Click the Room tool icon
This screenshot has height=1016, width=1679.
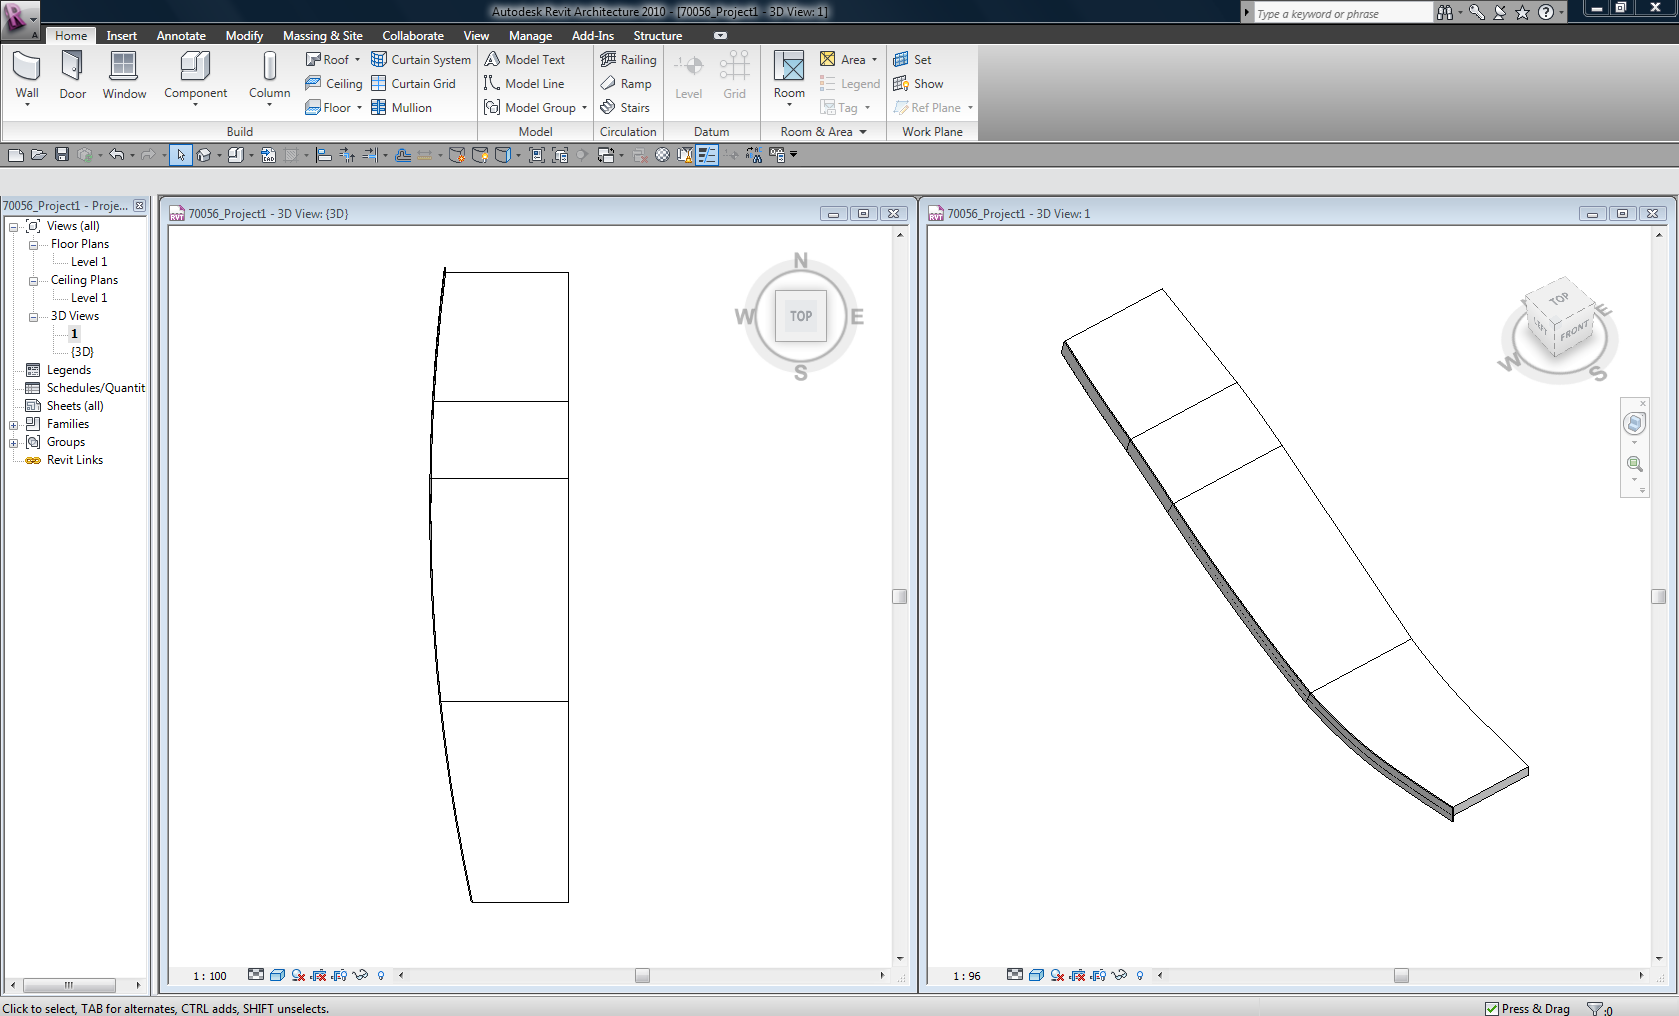coord(789,68)
